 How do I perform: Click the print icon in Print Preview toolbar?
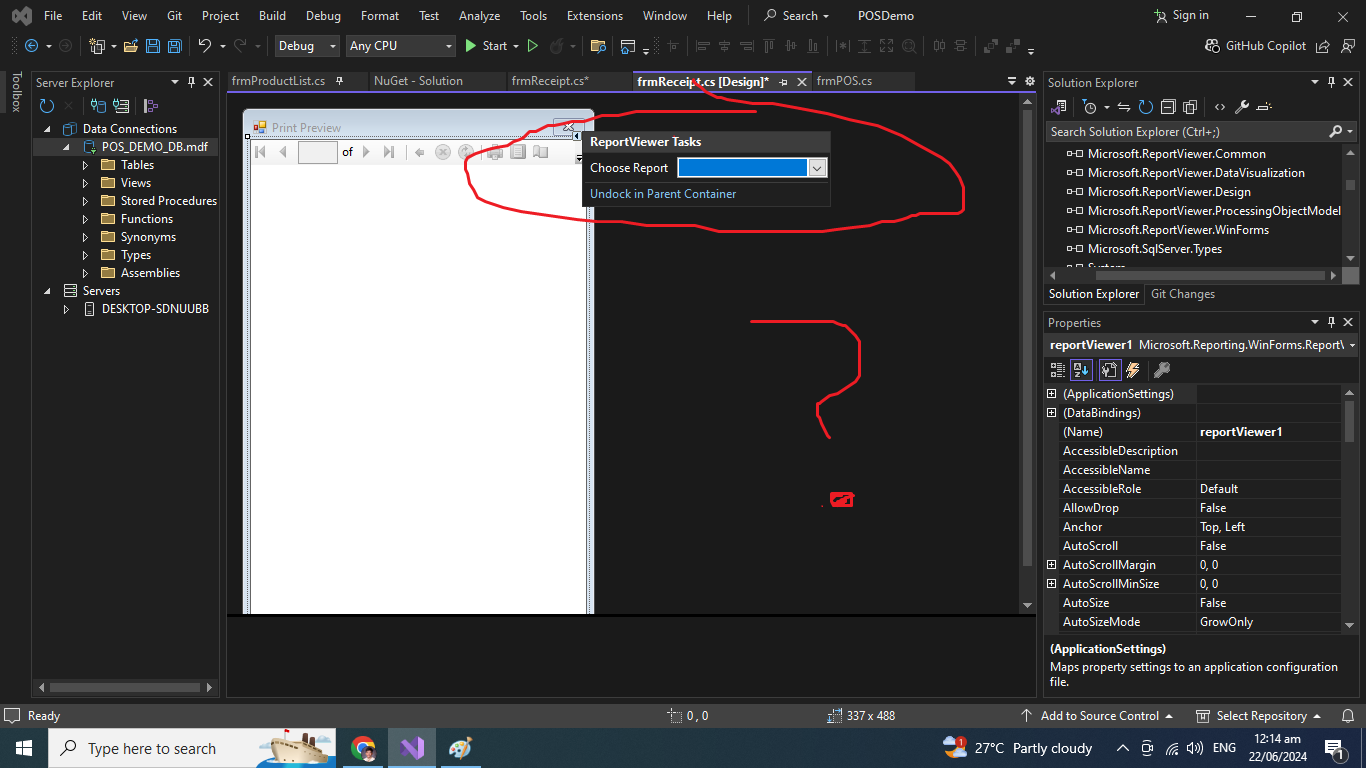click(x=495, y=152)
